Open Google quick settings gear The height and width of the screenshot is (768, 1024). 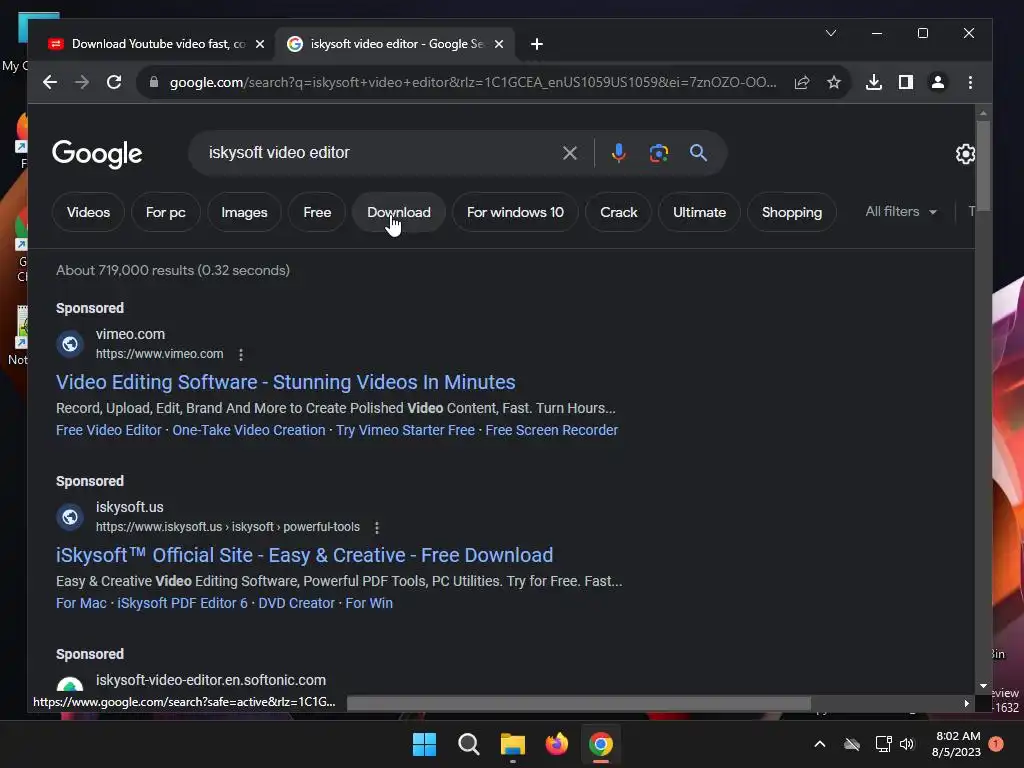(965, 154)
